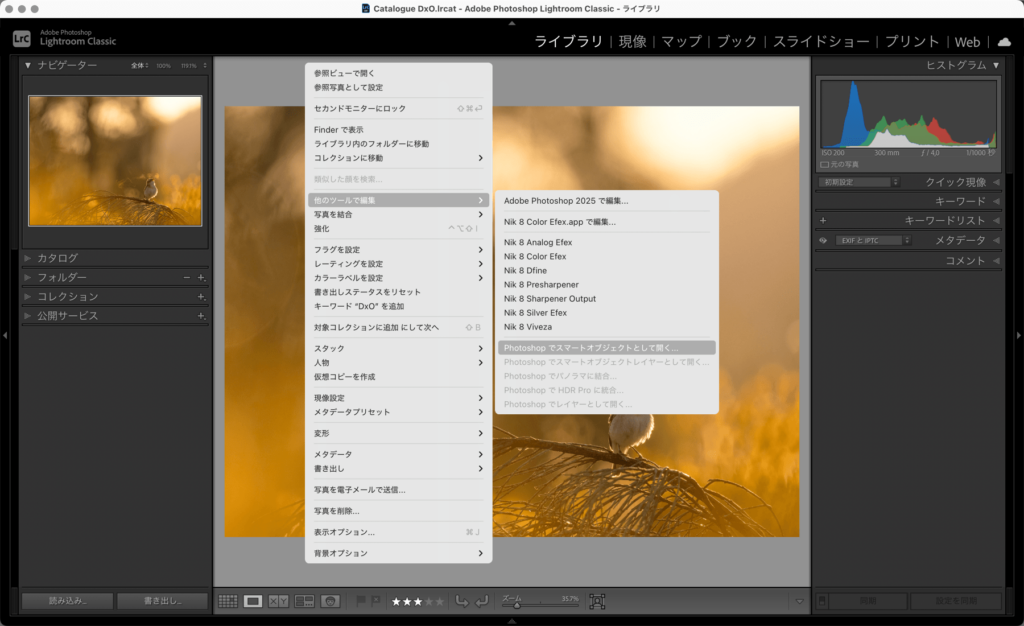
Task: Set the reject flag in toolbar
Action: point(376,601)
